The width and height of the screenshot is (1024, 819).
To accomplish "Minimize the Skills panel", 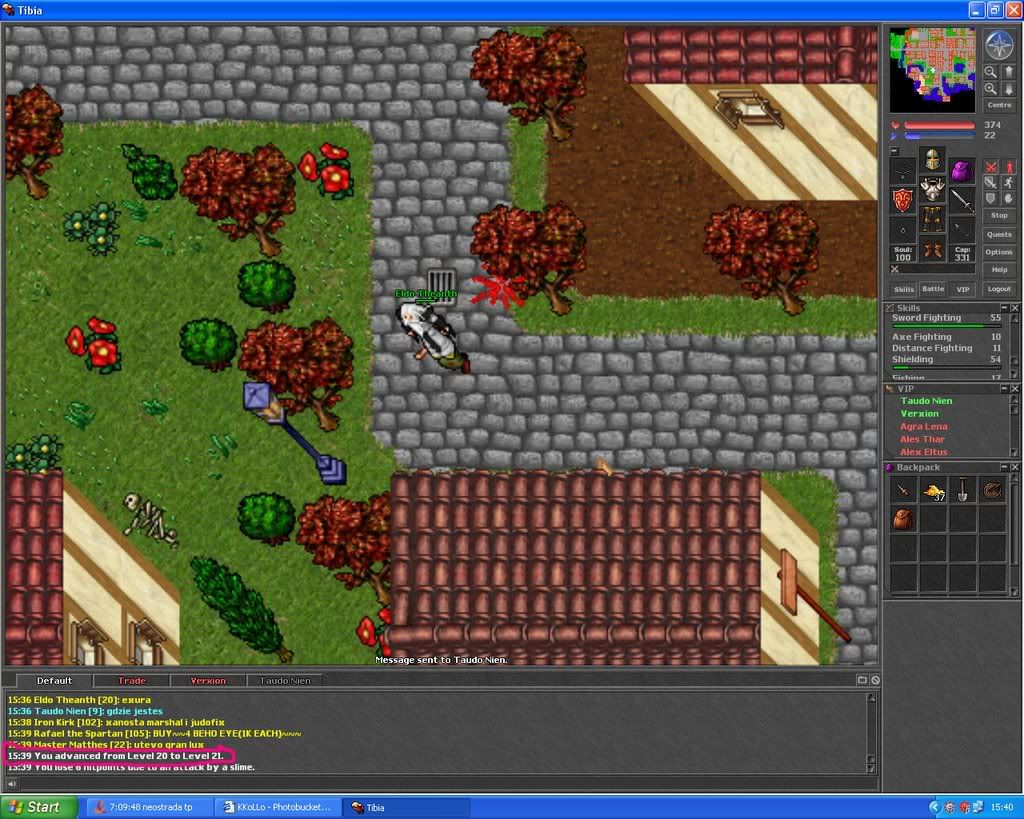I will pyautogui.click(x=1004, y=308).
